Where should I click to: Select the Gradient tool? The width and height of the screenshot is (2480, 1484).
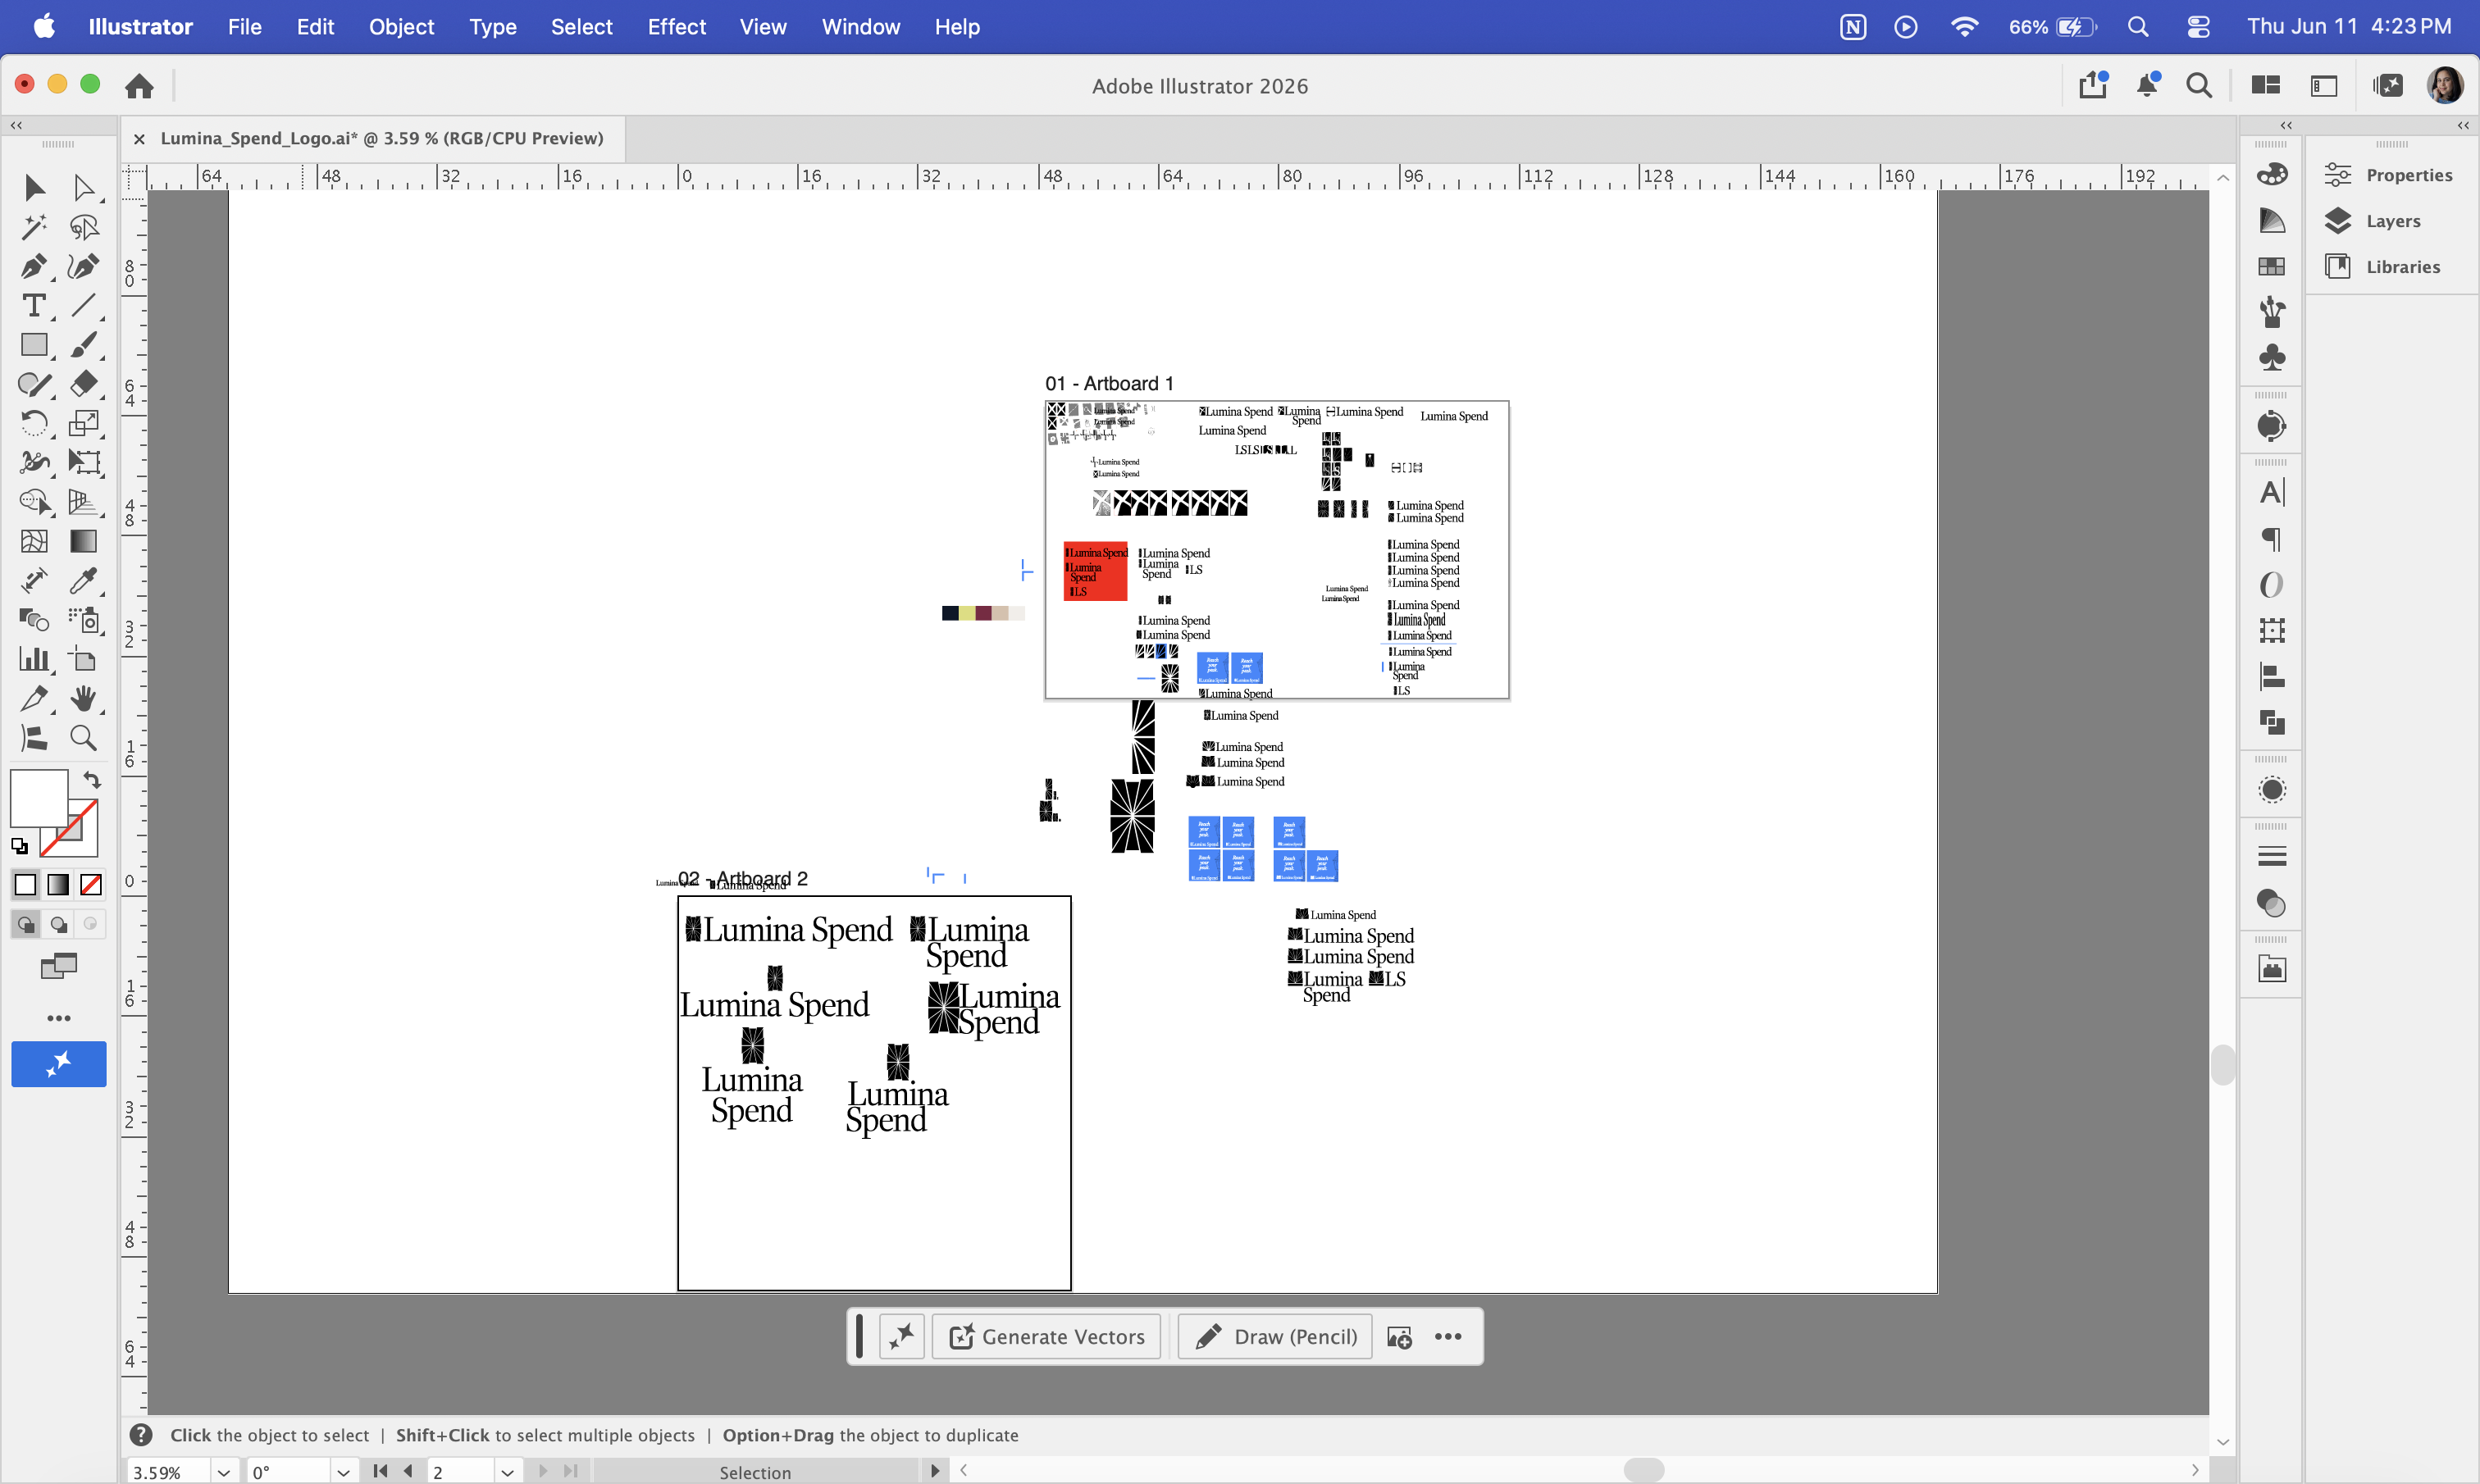(84, 541)
